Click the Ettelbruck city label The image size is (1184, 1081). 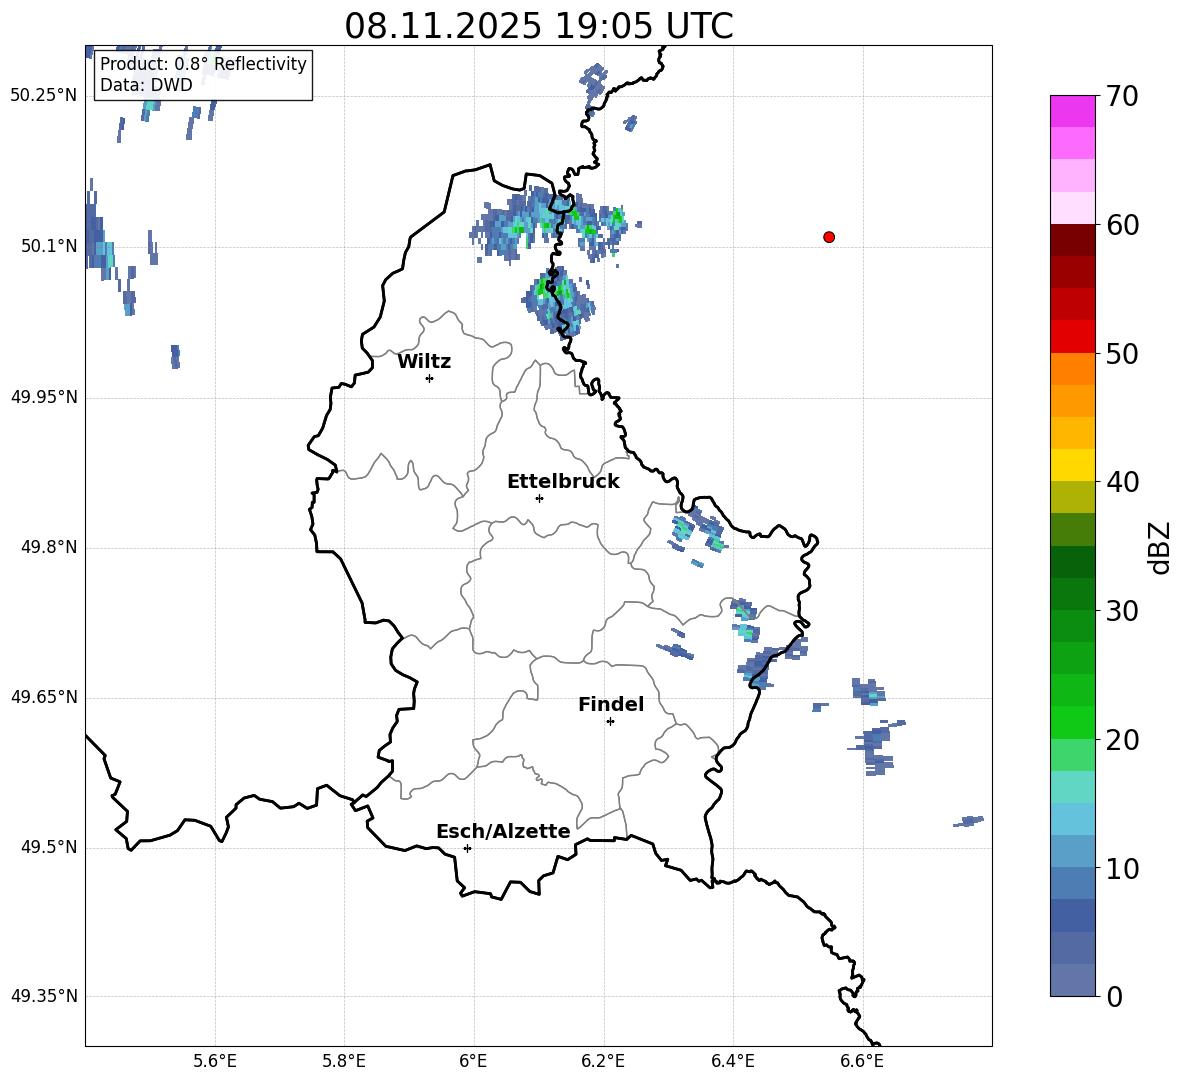(x=563, y=482)
